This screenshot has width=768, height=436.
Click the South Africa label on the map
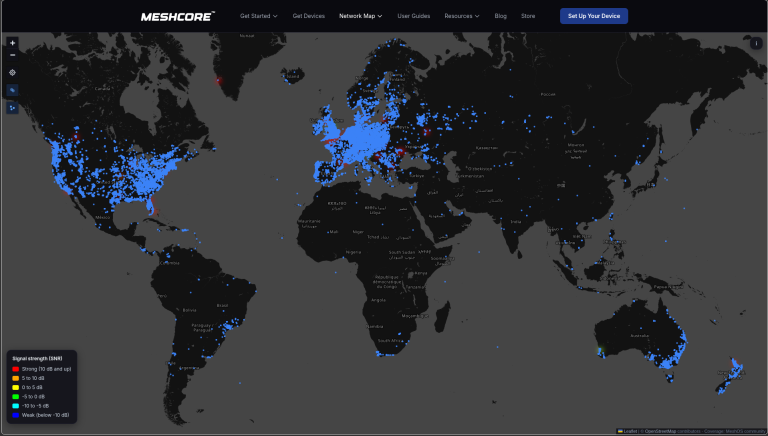(390, 341)
